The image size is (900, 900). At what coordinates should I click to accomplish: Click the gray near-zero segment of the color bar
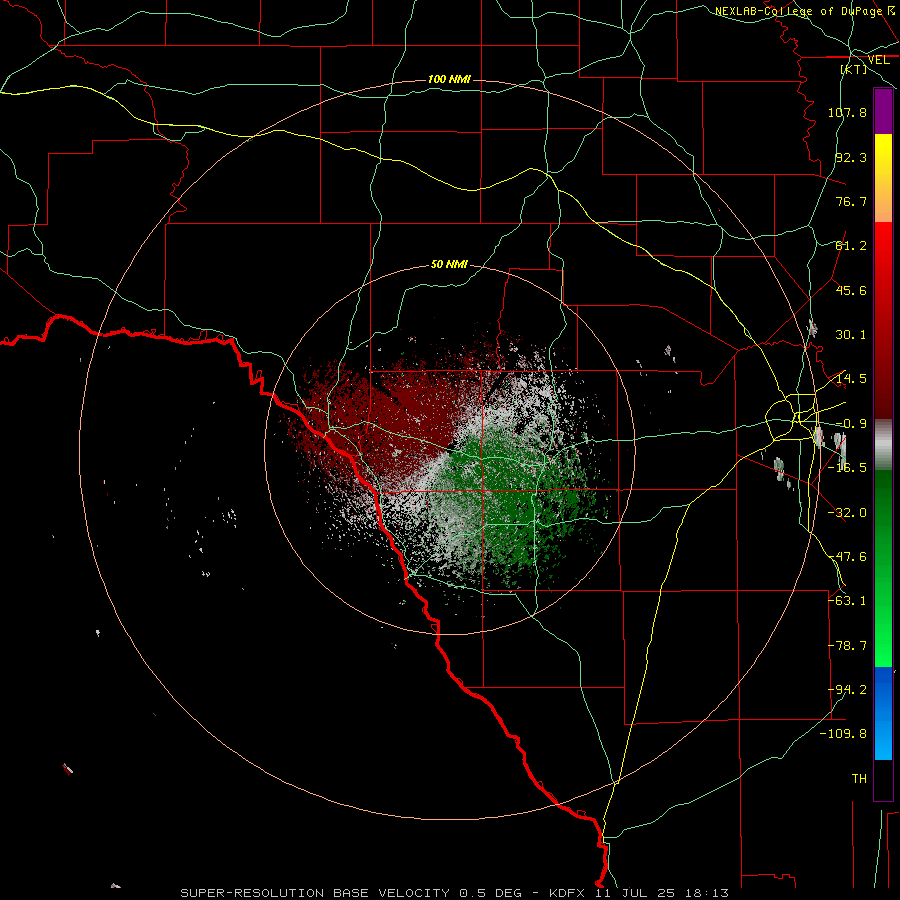pos(883,445)
